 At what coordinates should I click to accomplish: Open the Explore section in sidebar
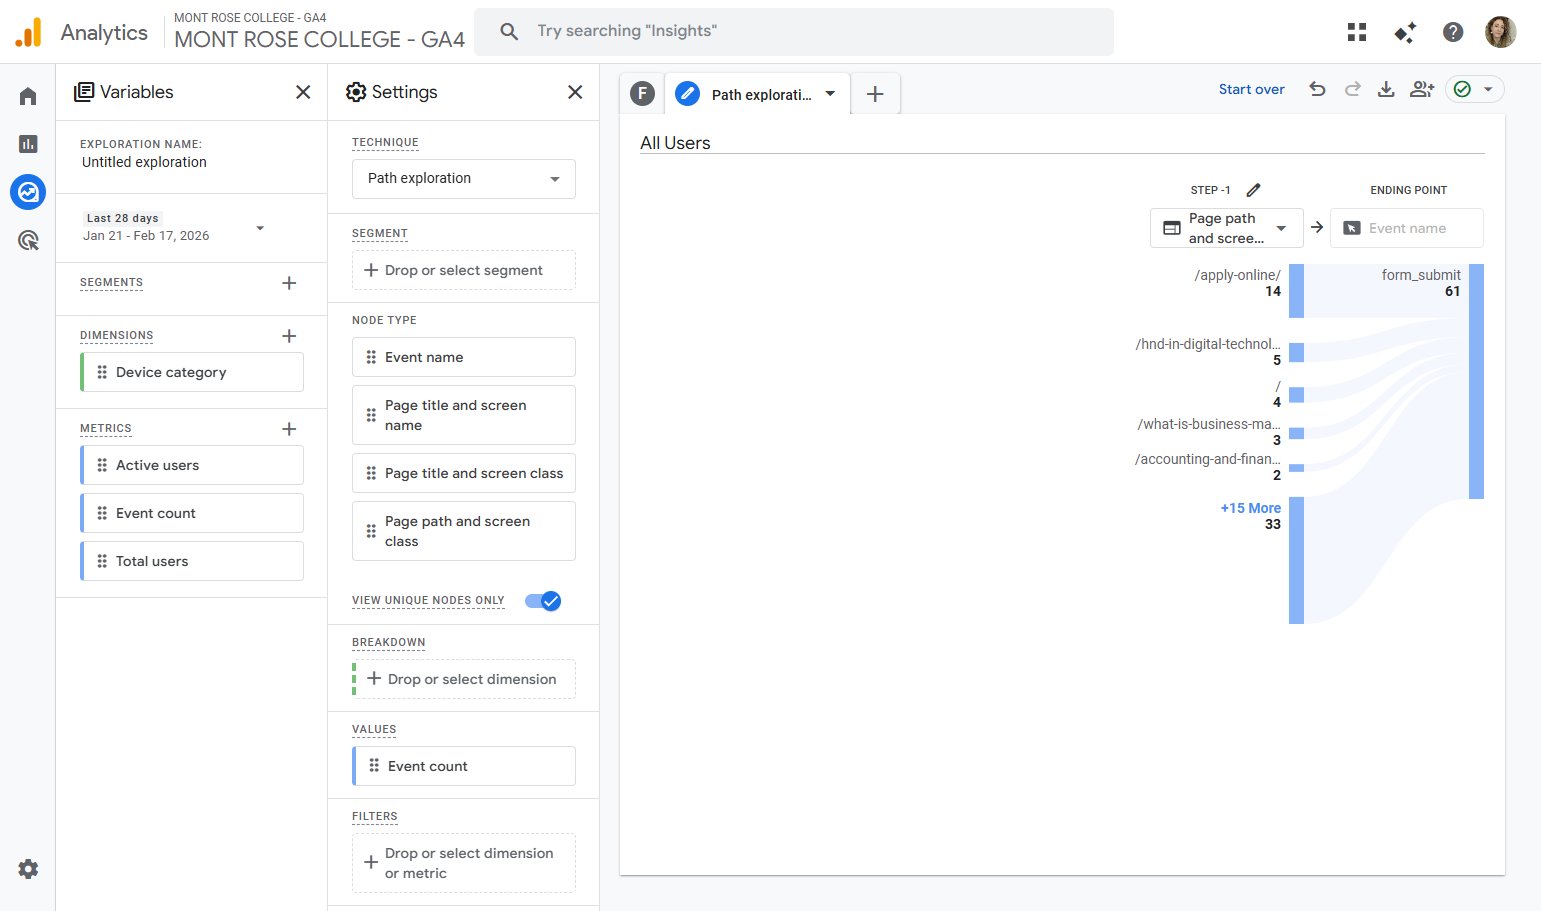coord(28,191)
